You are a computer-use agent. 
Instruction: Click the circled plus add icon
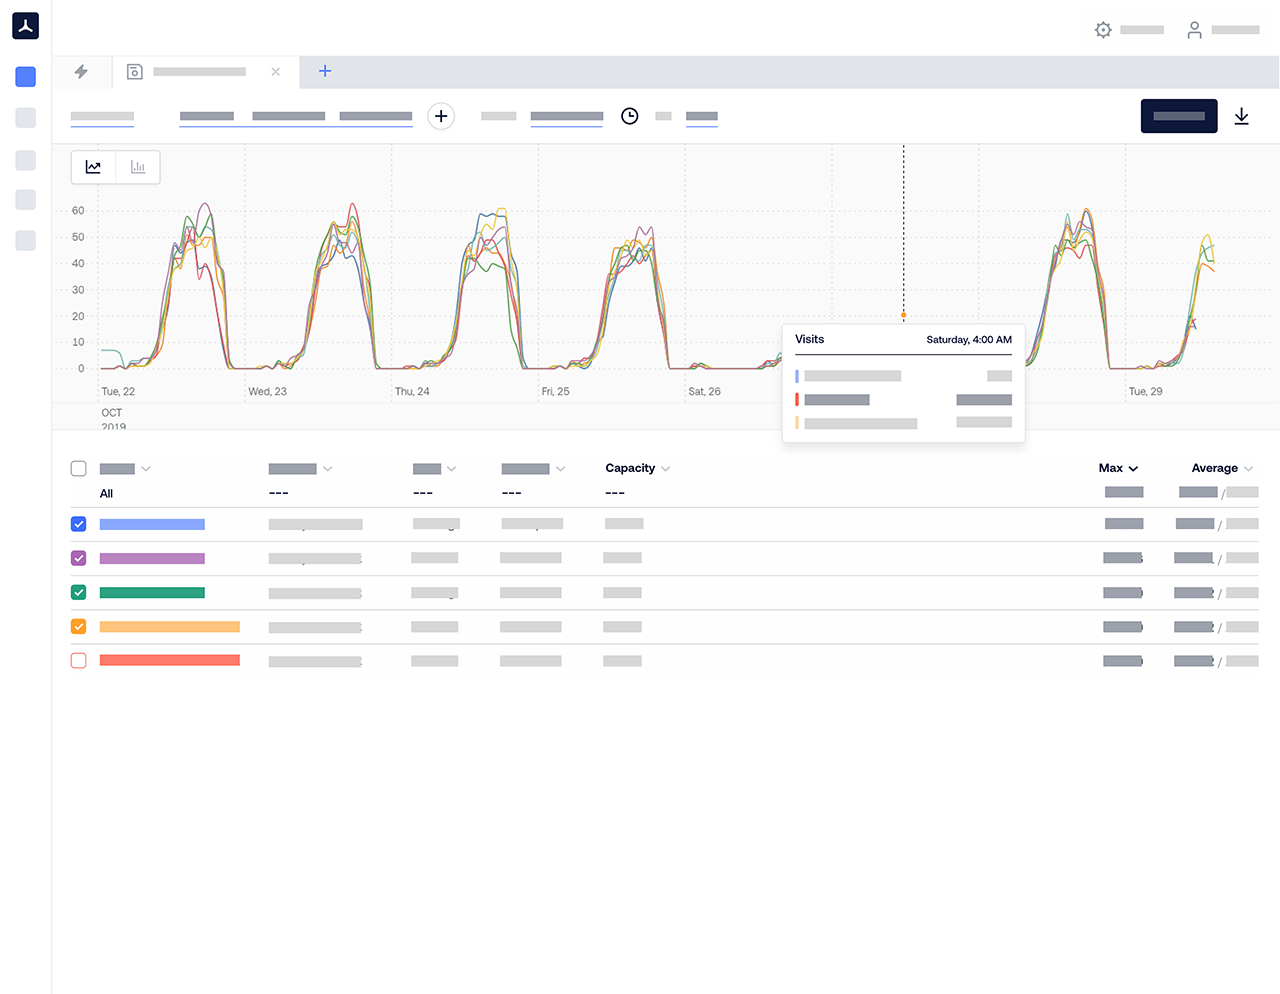(441, 116)
